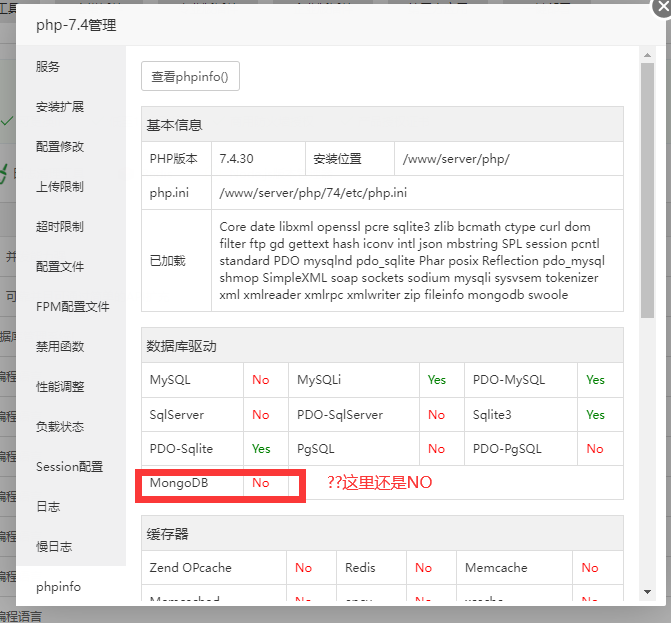This screenshot has height=623, width=671.
Task: View 负载状态 page
Action: point(59,427)
